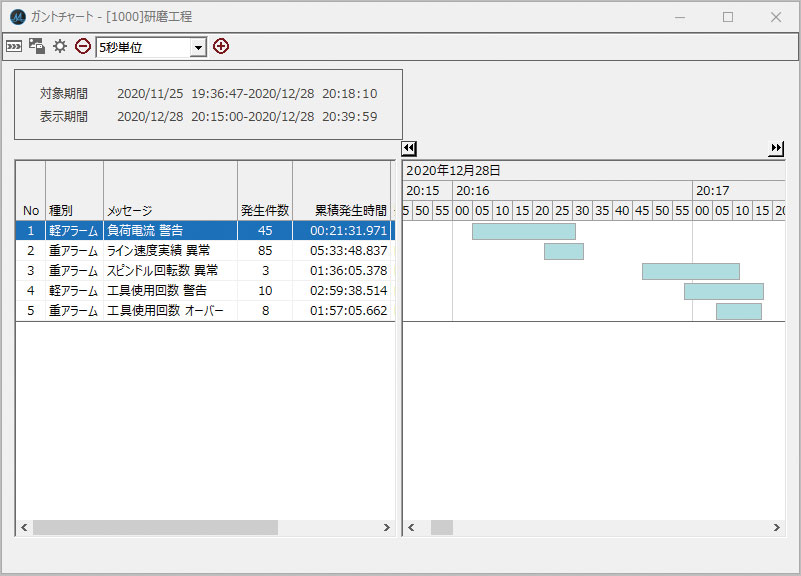The width and height of the screenshot is (801, 576).
Task: Click the save/export icon in the toolbar
Action: pos(37,46)
